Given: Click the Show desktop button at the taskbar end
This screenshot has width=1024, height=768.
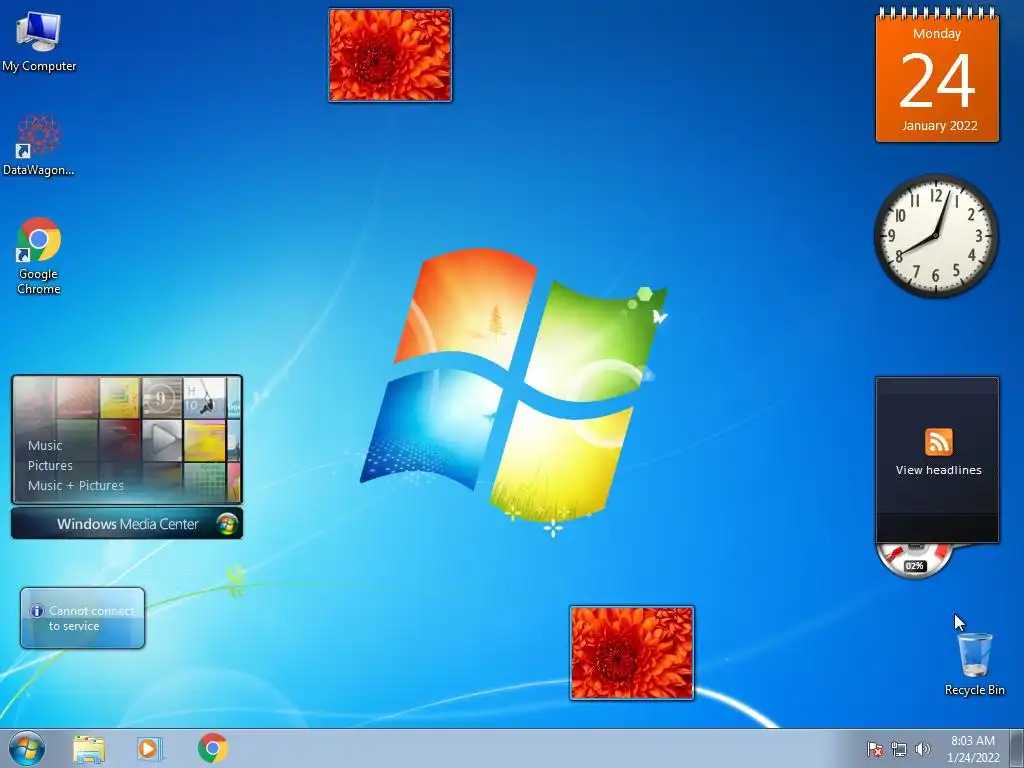Looking at the screenshot, I should tap(1017, 748).
